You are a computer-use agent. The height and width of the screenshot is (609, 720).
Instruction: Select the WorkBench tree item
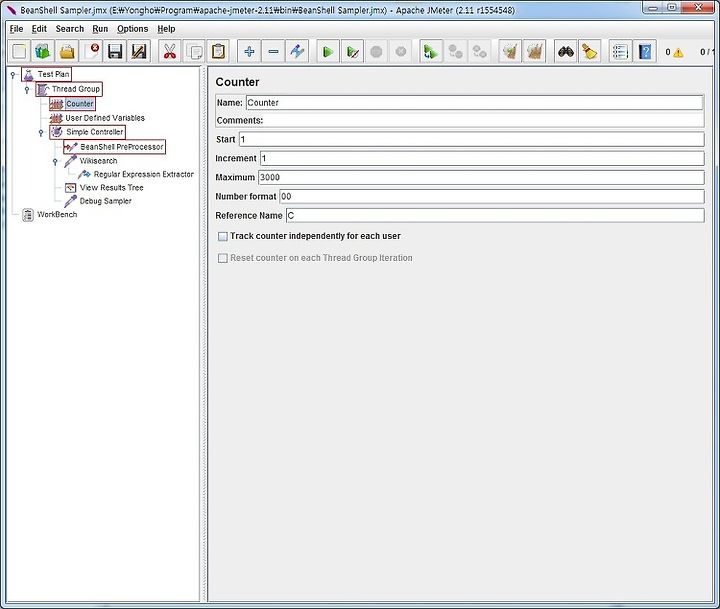[50, 214]
